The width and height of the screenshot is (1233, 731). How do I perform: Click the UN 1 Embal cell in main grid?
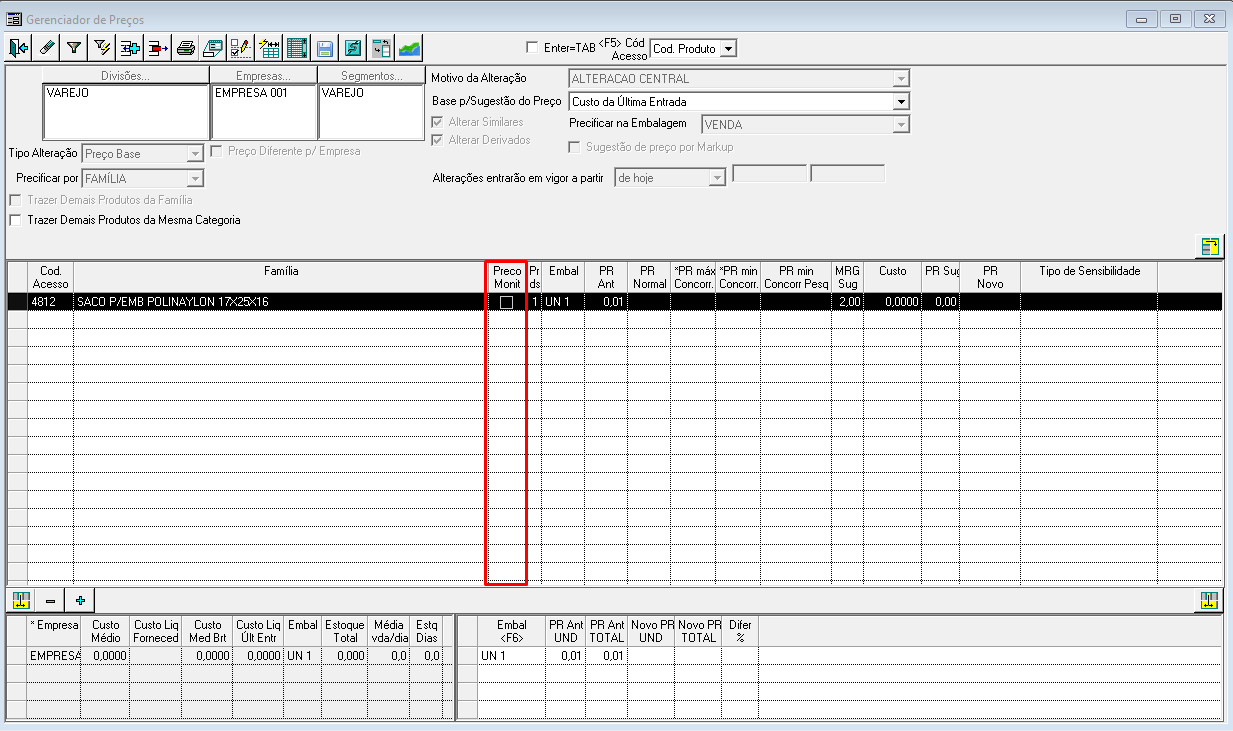pos(563,302)
